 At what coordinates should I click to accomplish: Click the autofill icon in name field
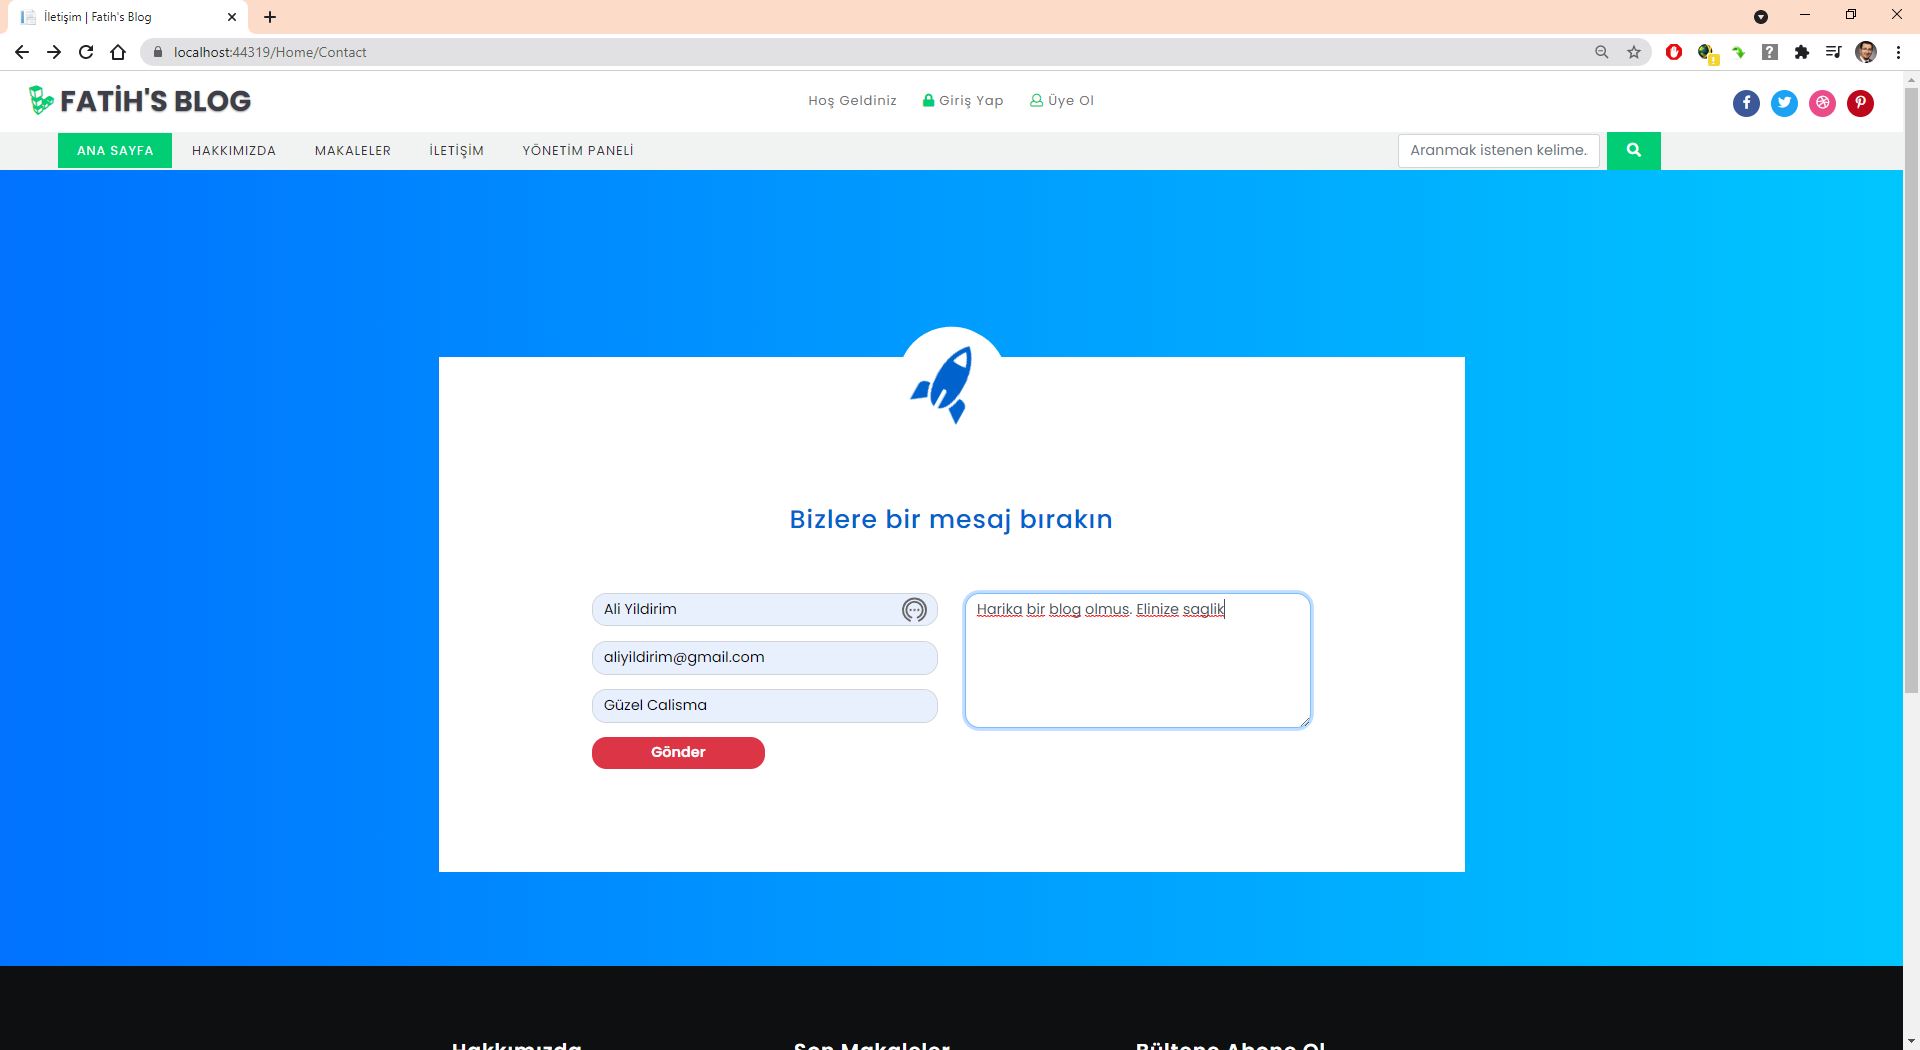[x=913, y=609]
